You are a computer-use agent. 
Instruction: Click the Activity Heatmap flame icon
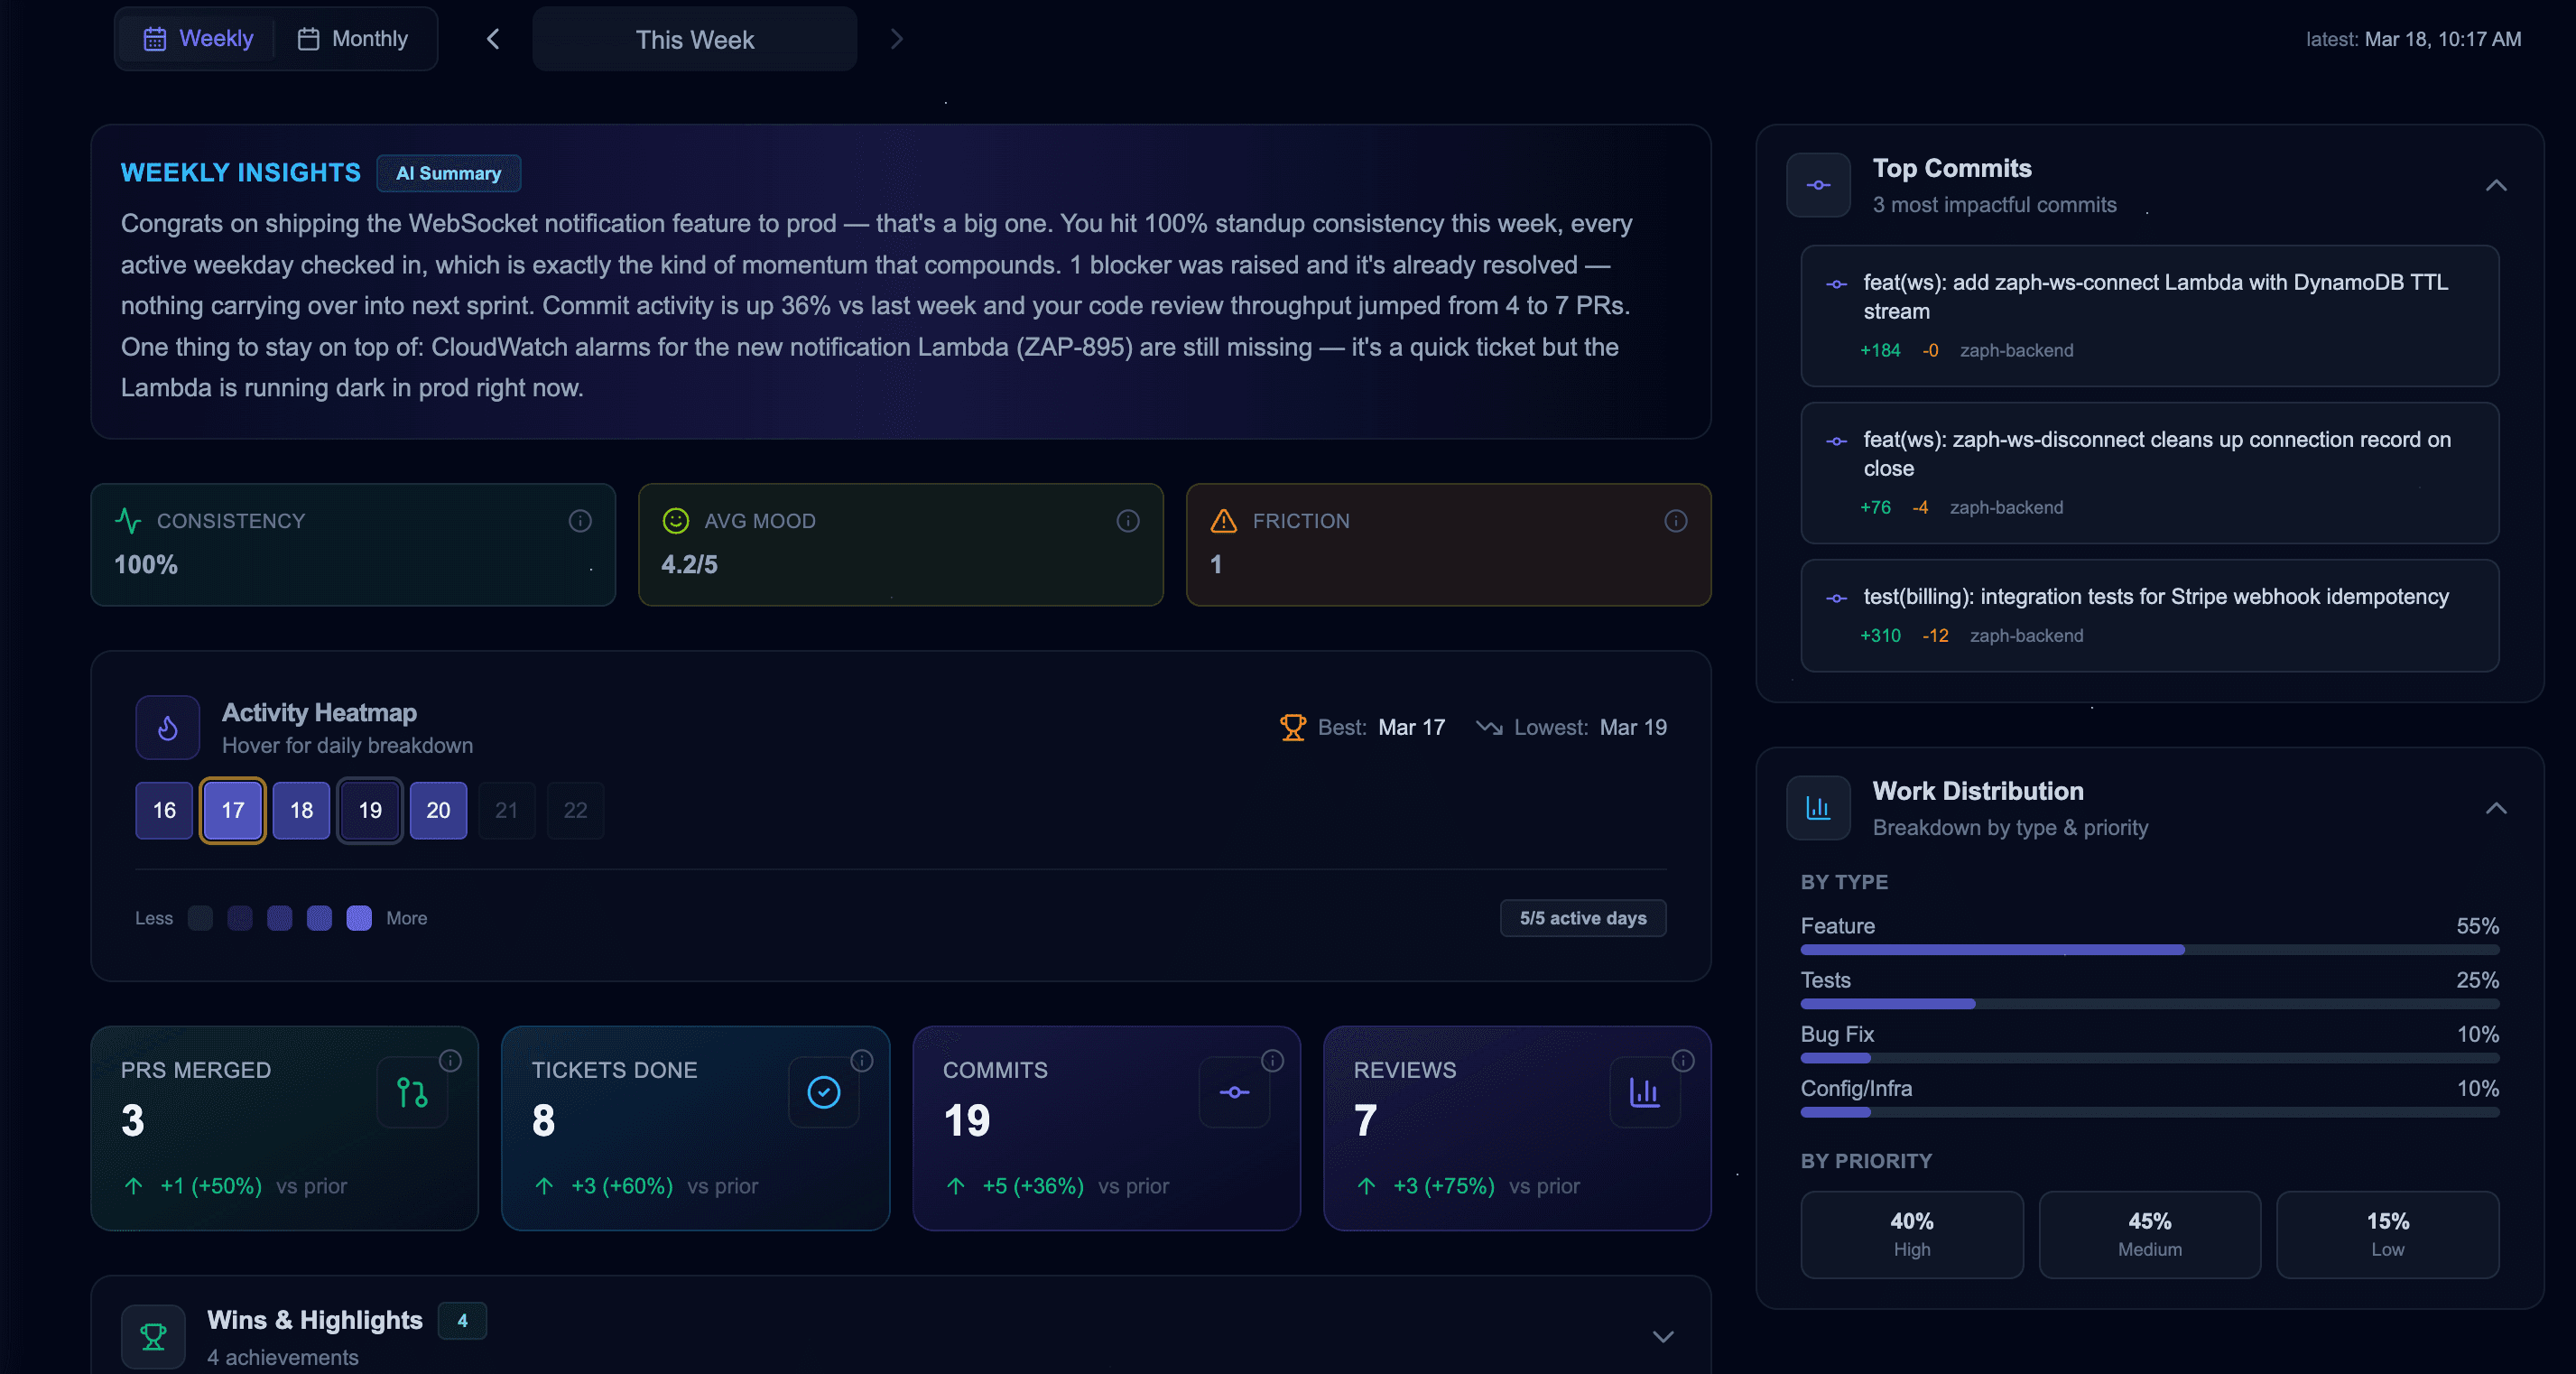click(x=166, y=727)
